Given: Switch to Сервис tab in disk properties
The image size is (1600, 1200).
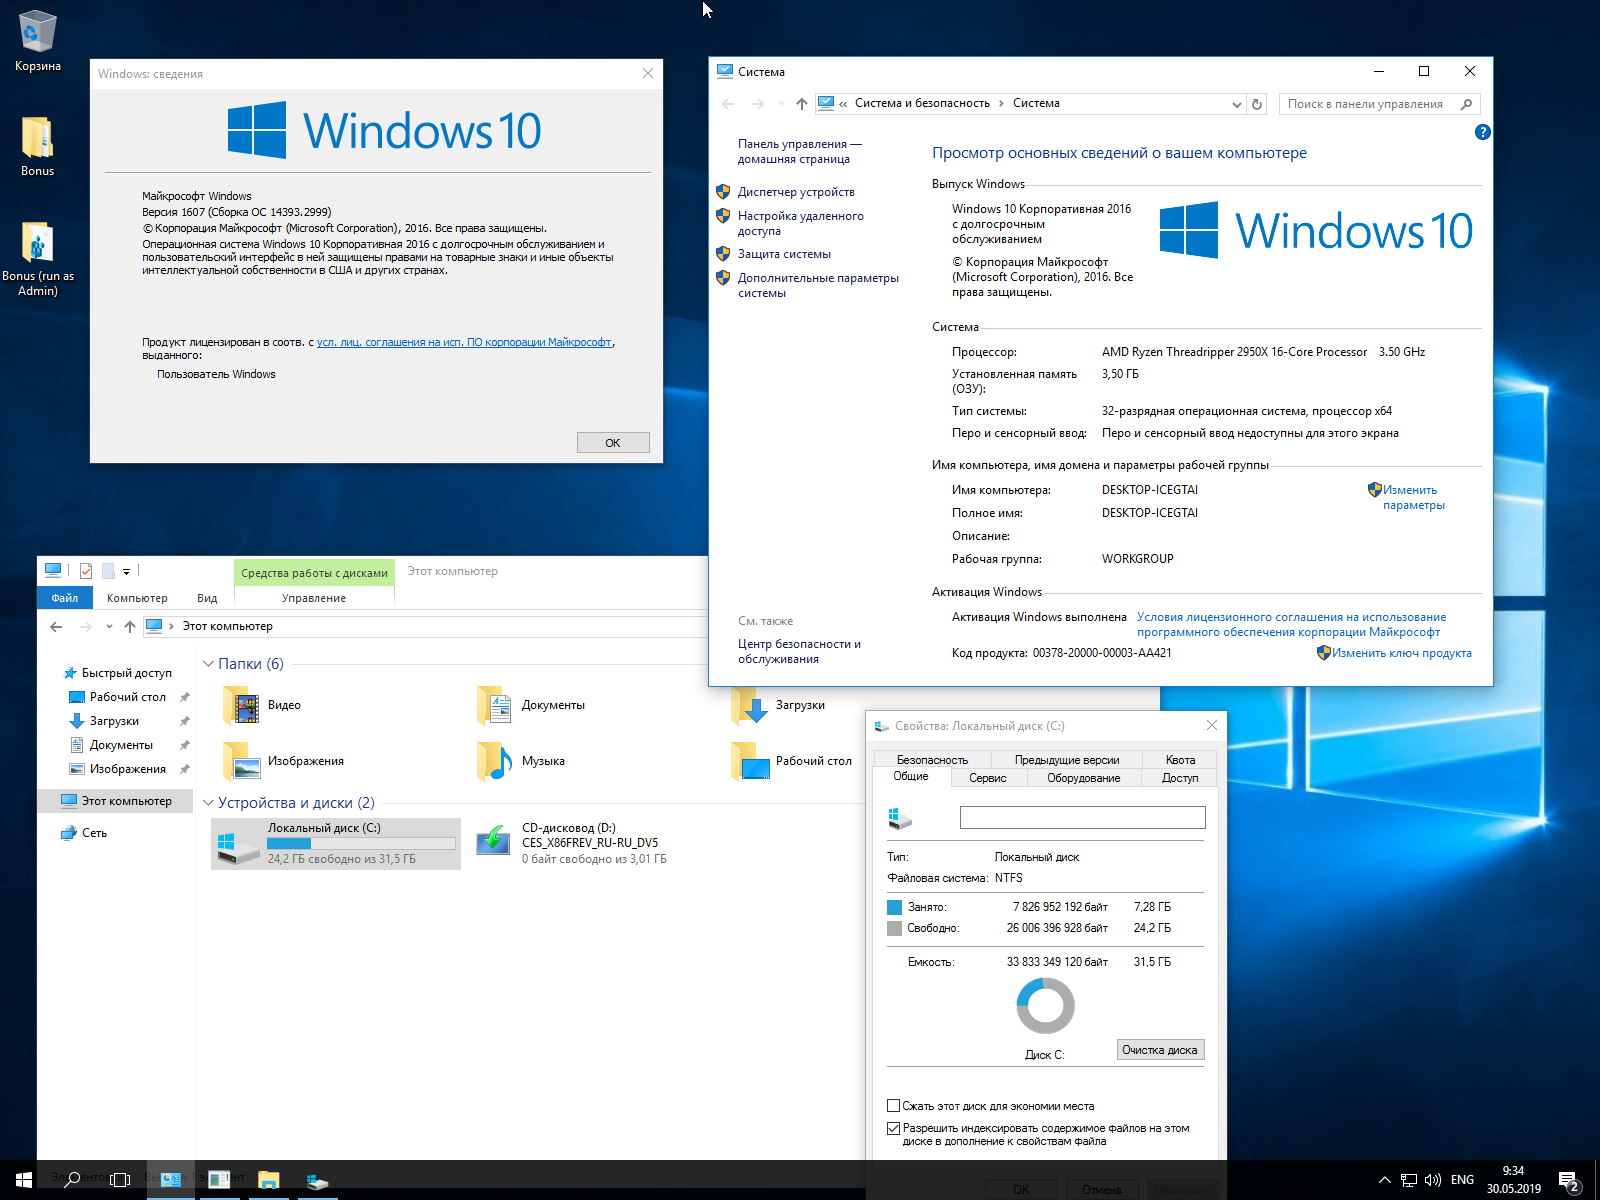Looking at the screenshot, I should click(988, 778).
